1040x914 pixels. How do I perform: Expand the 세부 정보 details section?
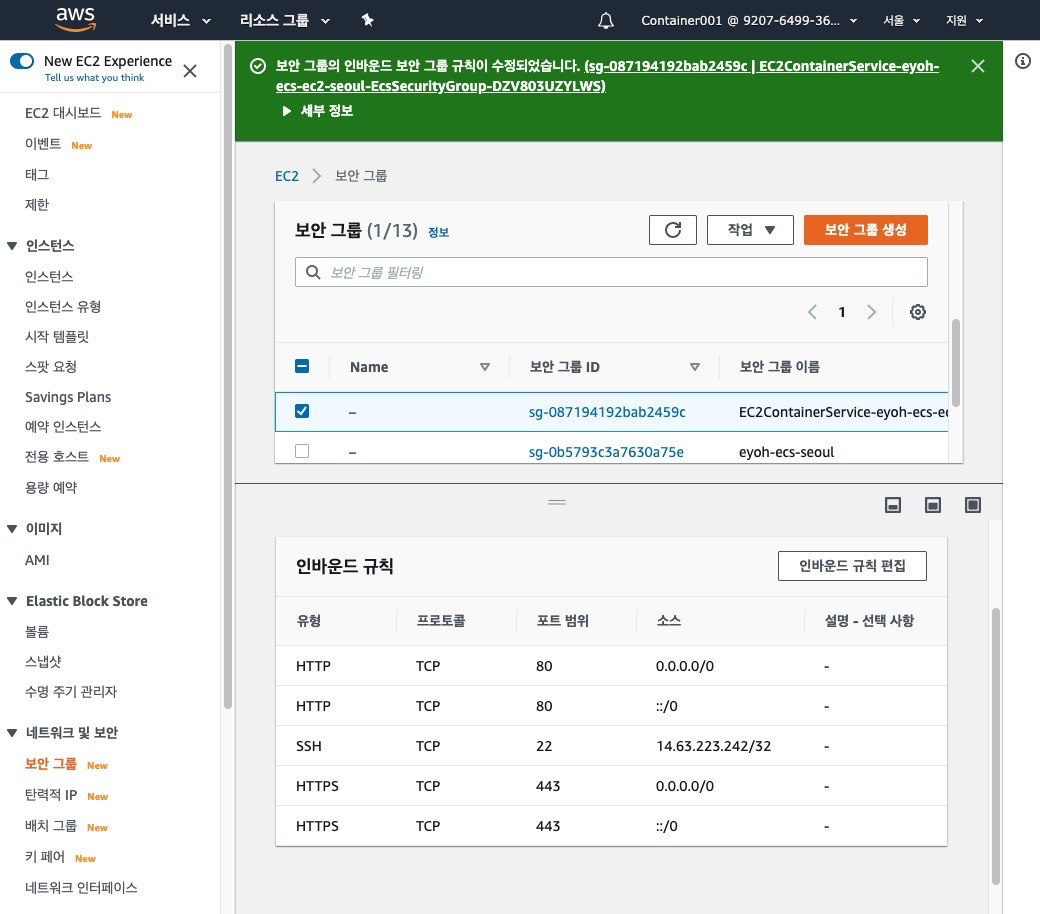(318, 111)
